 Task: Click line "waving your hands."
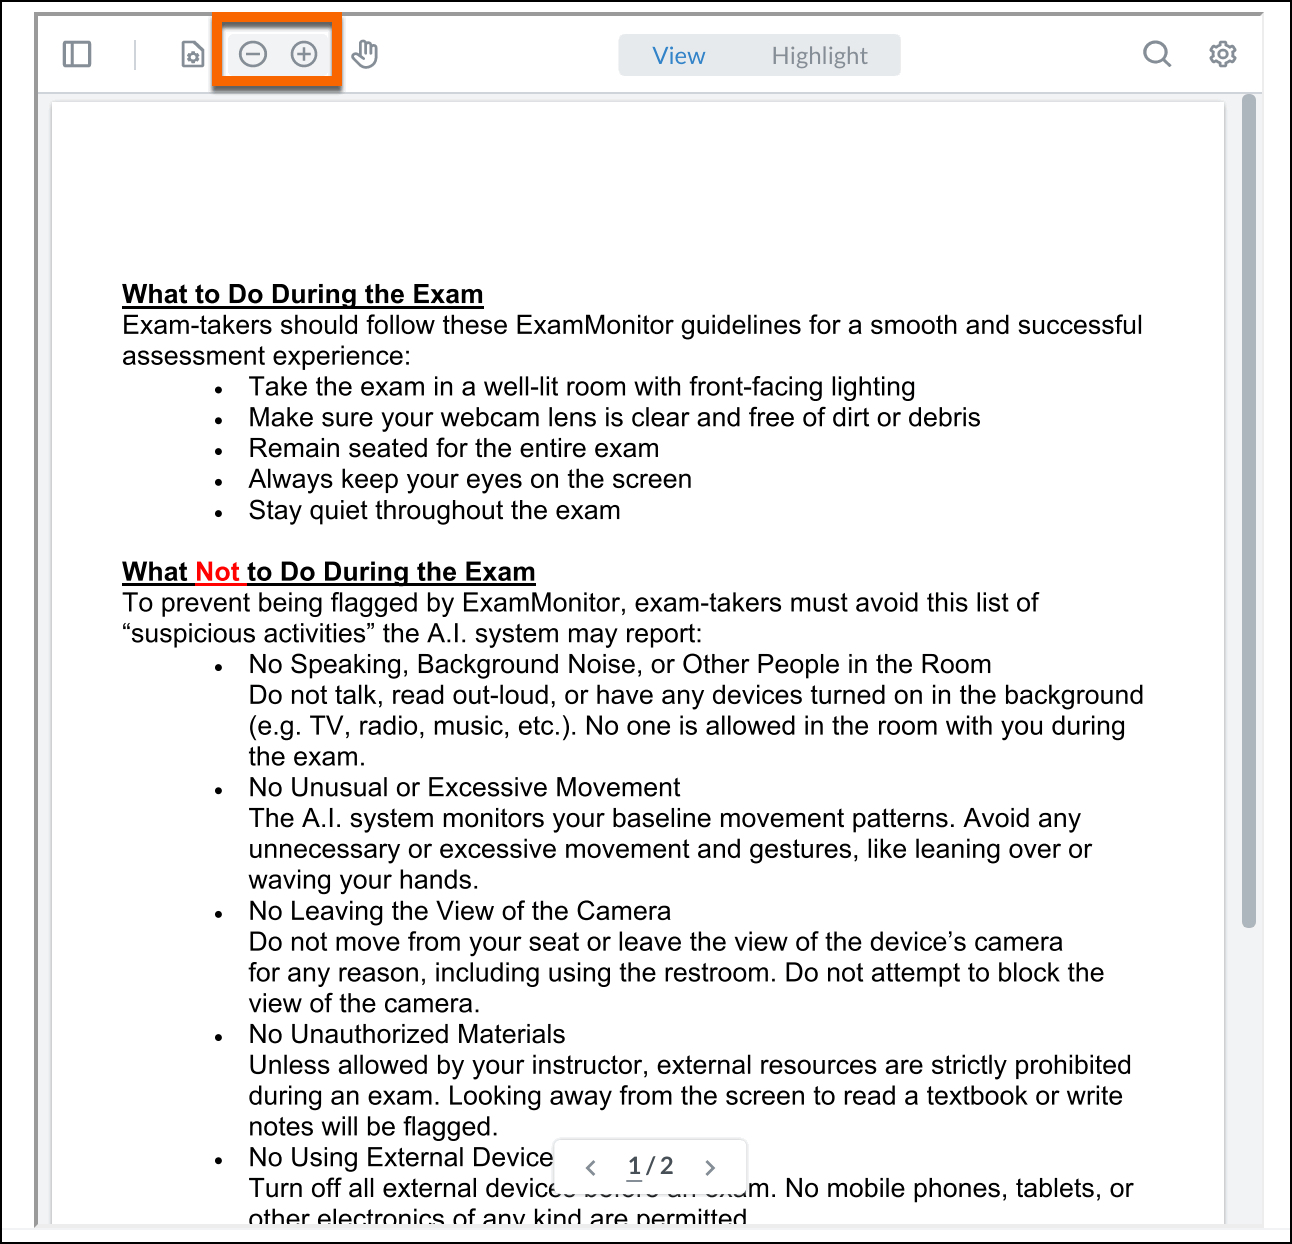pyautogui.click(x=364, y=880)
